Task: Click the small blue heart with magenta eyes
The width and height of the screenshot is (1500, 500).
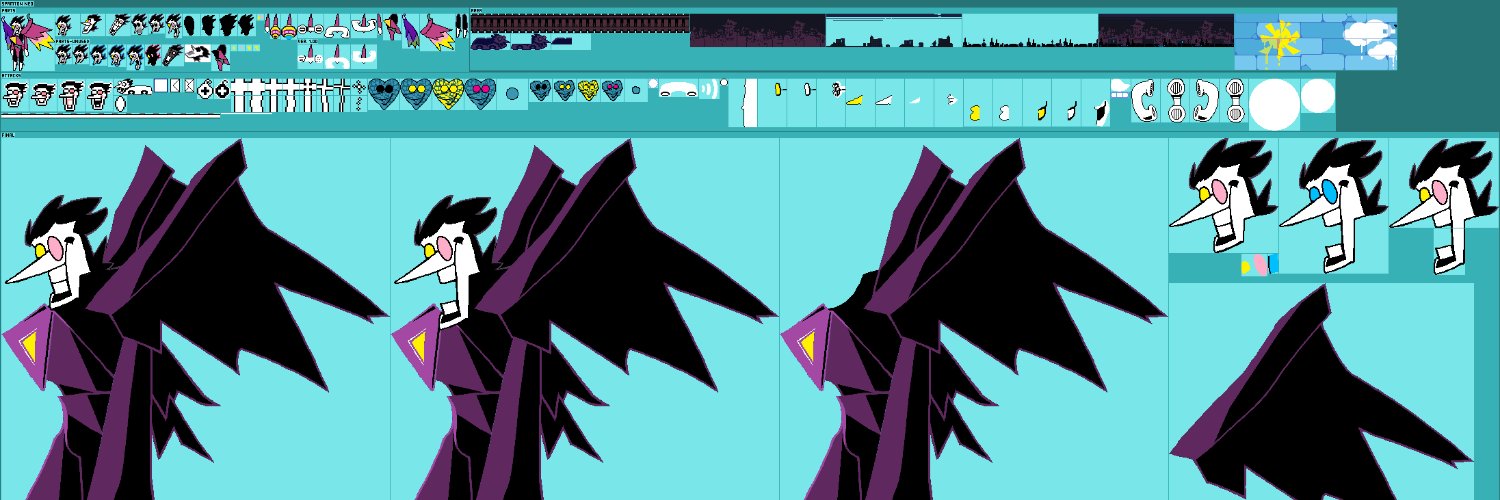Action: pyautogui.click(x=612, y=90)
